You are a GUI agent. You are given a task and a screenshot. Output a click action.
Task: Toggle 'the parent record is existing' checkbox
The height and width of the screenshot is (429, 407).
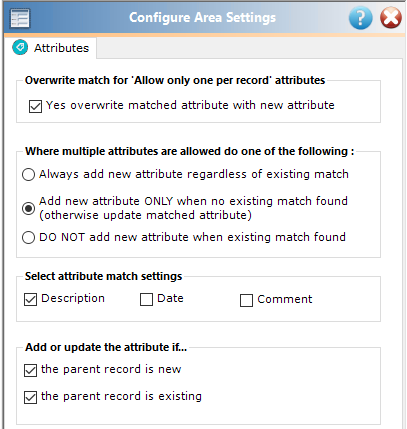[30, 397]
